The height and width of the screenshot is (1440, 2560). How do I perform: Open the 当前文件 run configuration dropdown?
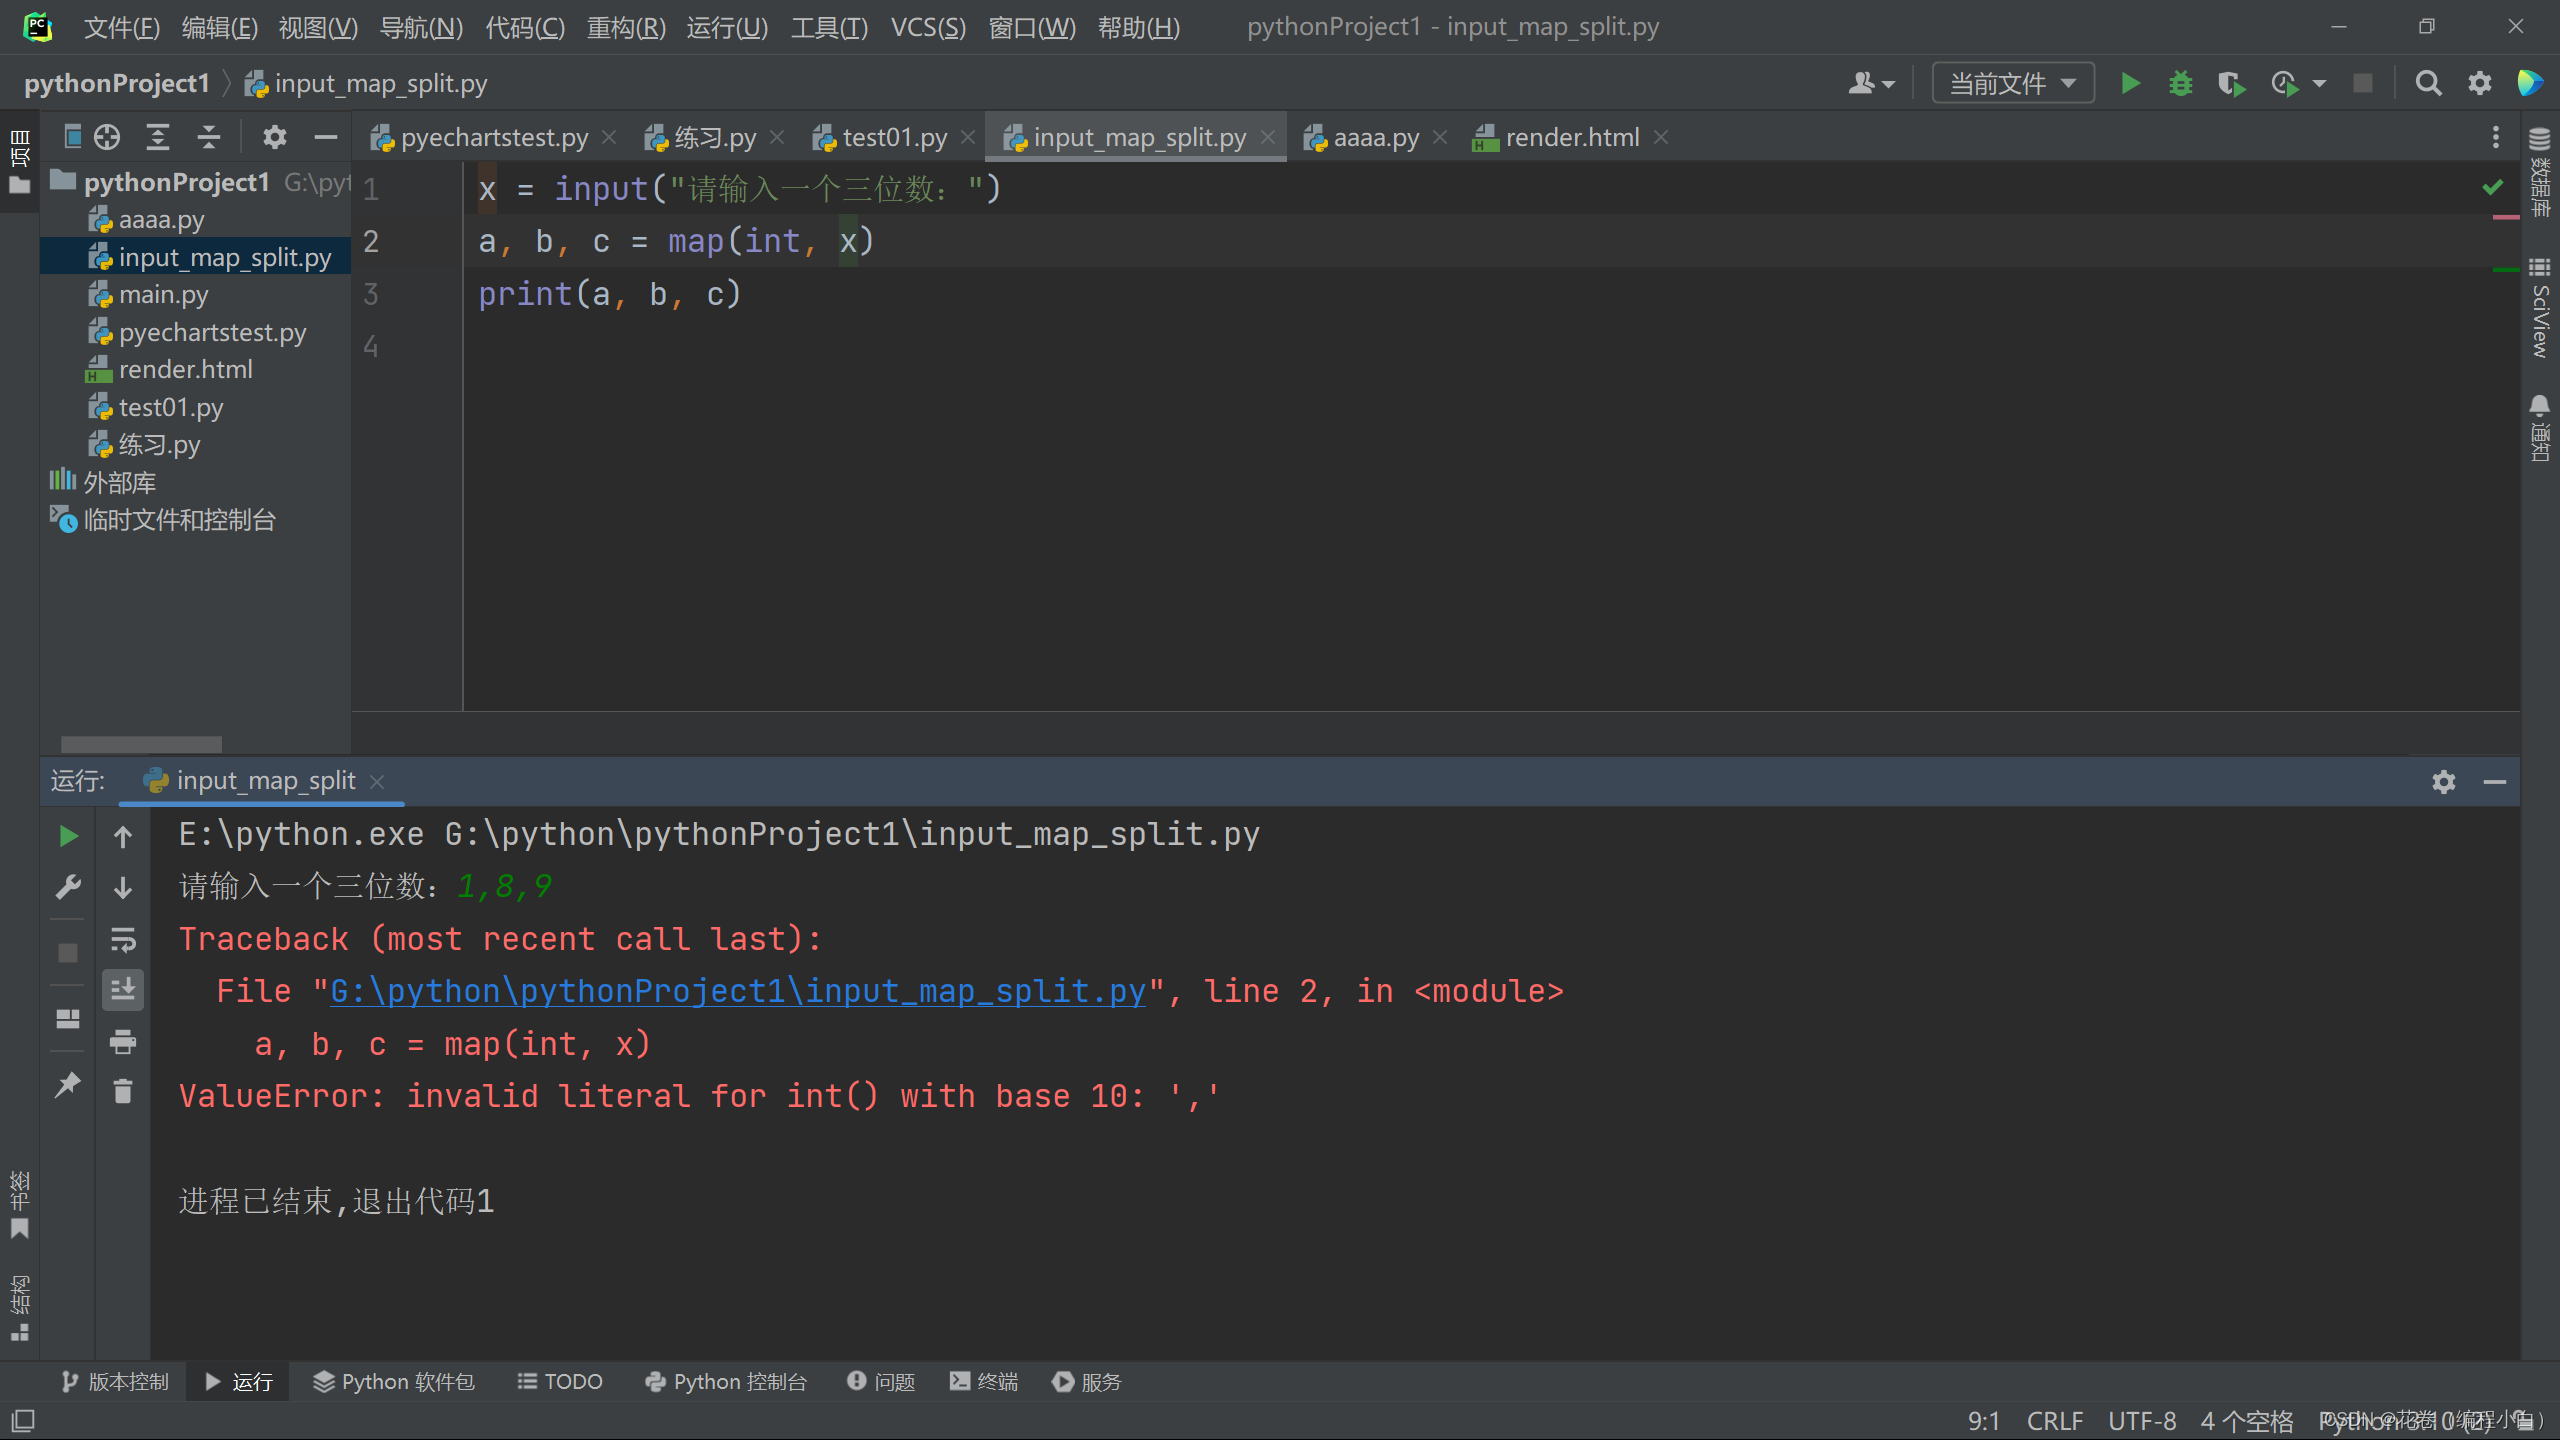tap(2012, 83)
